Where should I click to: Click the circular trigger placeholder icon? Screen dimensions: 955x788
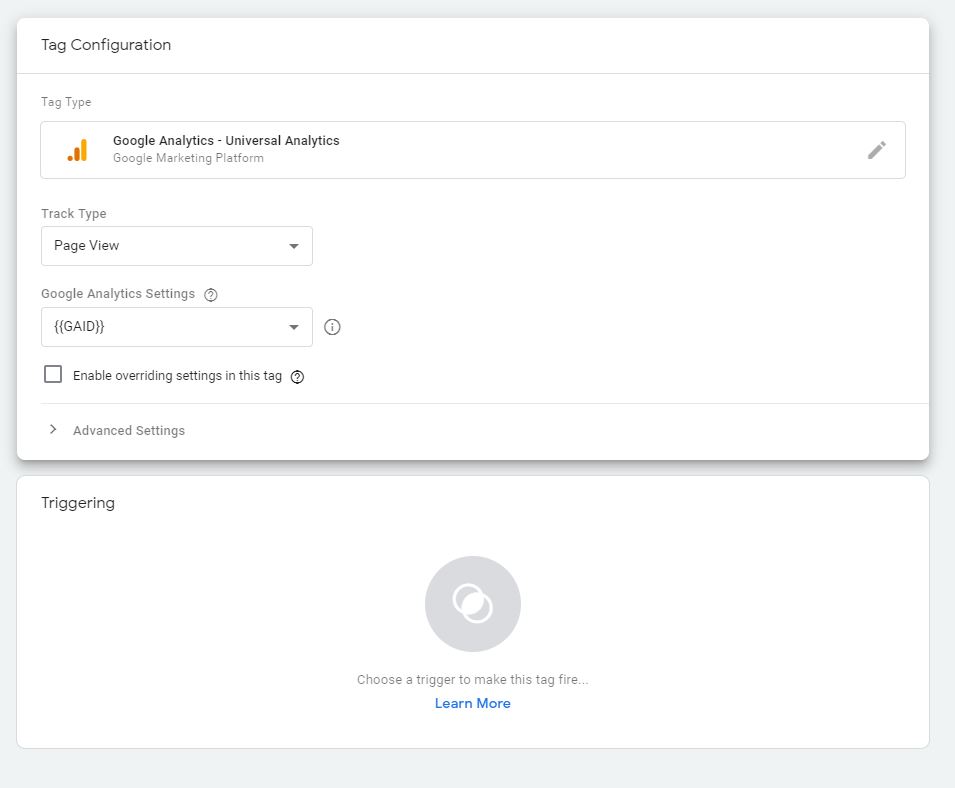[473, 603]
